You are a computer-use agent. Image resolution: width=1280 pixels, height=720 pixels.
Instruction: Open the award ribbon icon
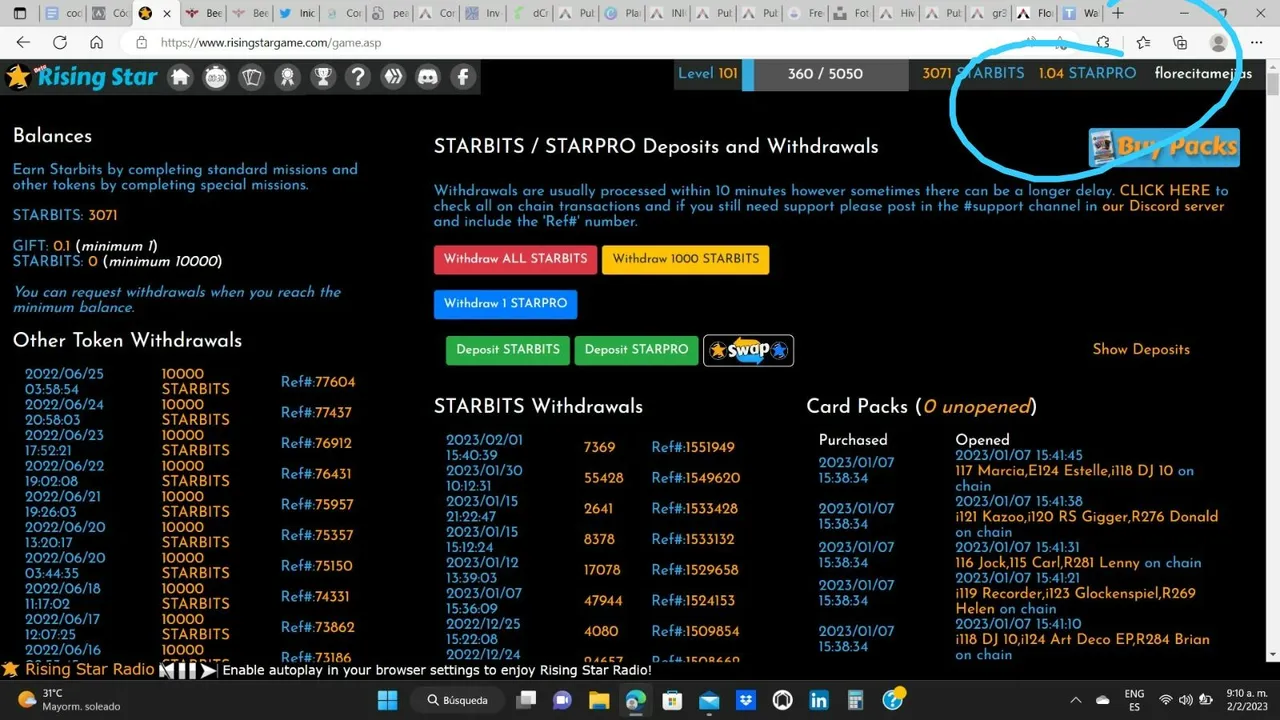pyautogui.click(x=287, y=77)
